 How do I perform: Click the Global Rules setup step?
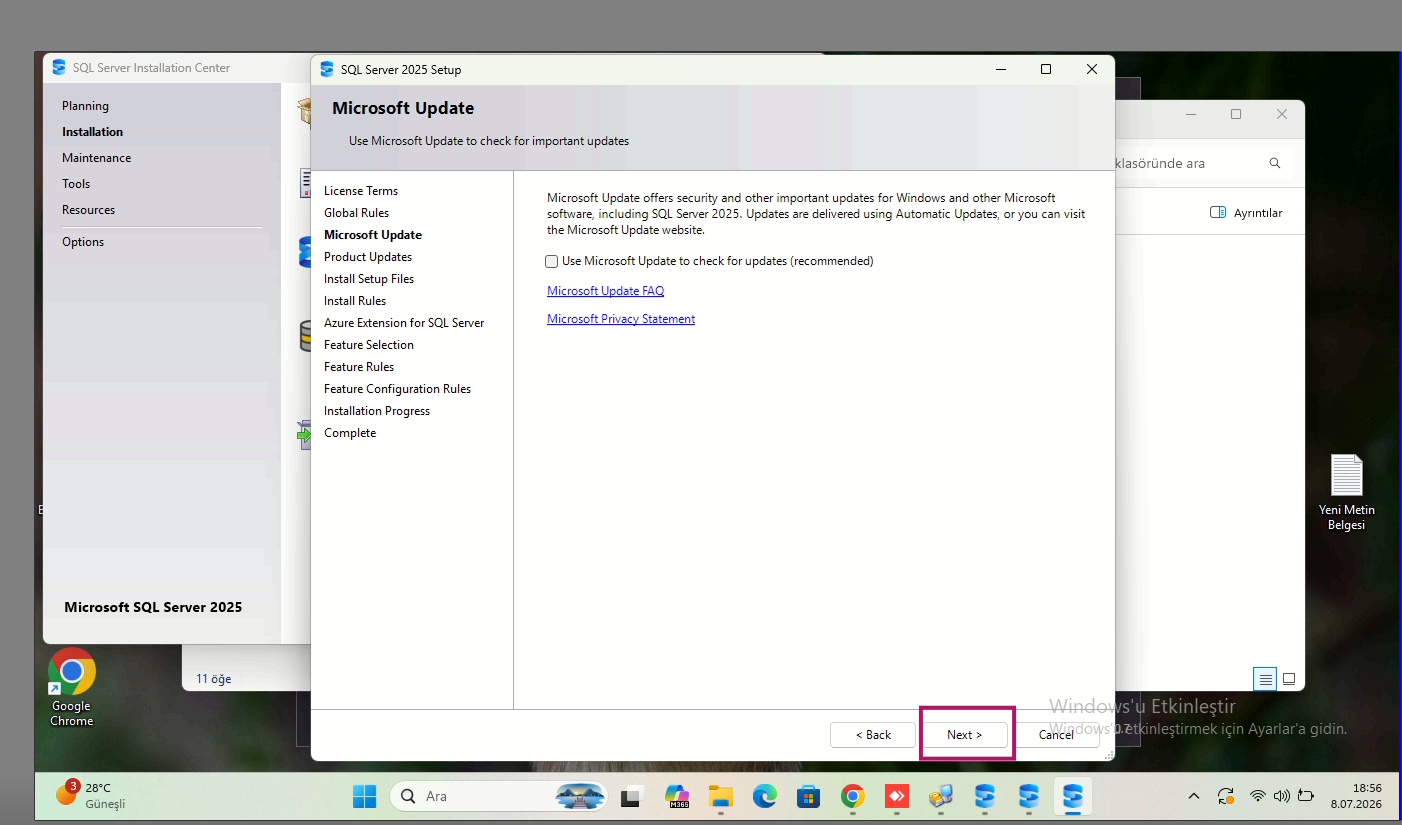coord(356,213)
